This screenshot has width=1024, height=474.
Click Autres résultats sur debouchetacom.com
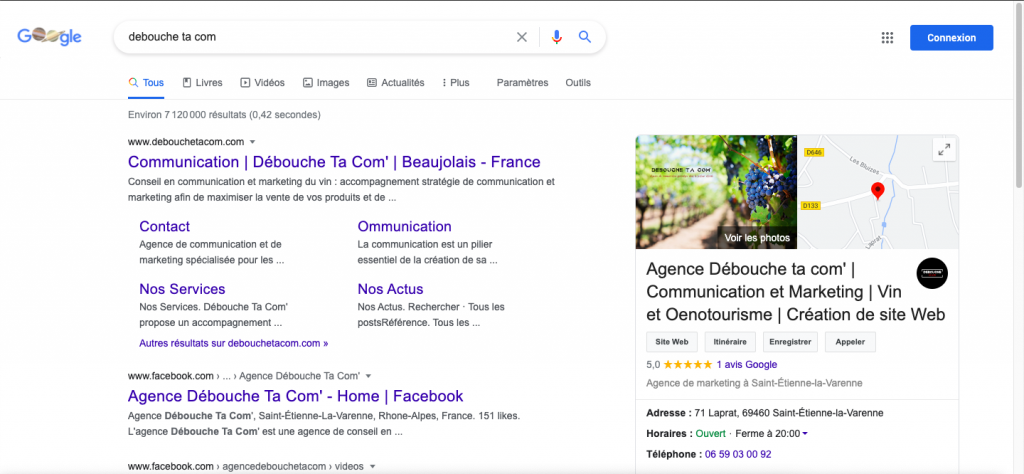point(234,343)
